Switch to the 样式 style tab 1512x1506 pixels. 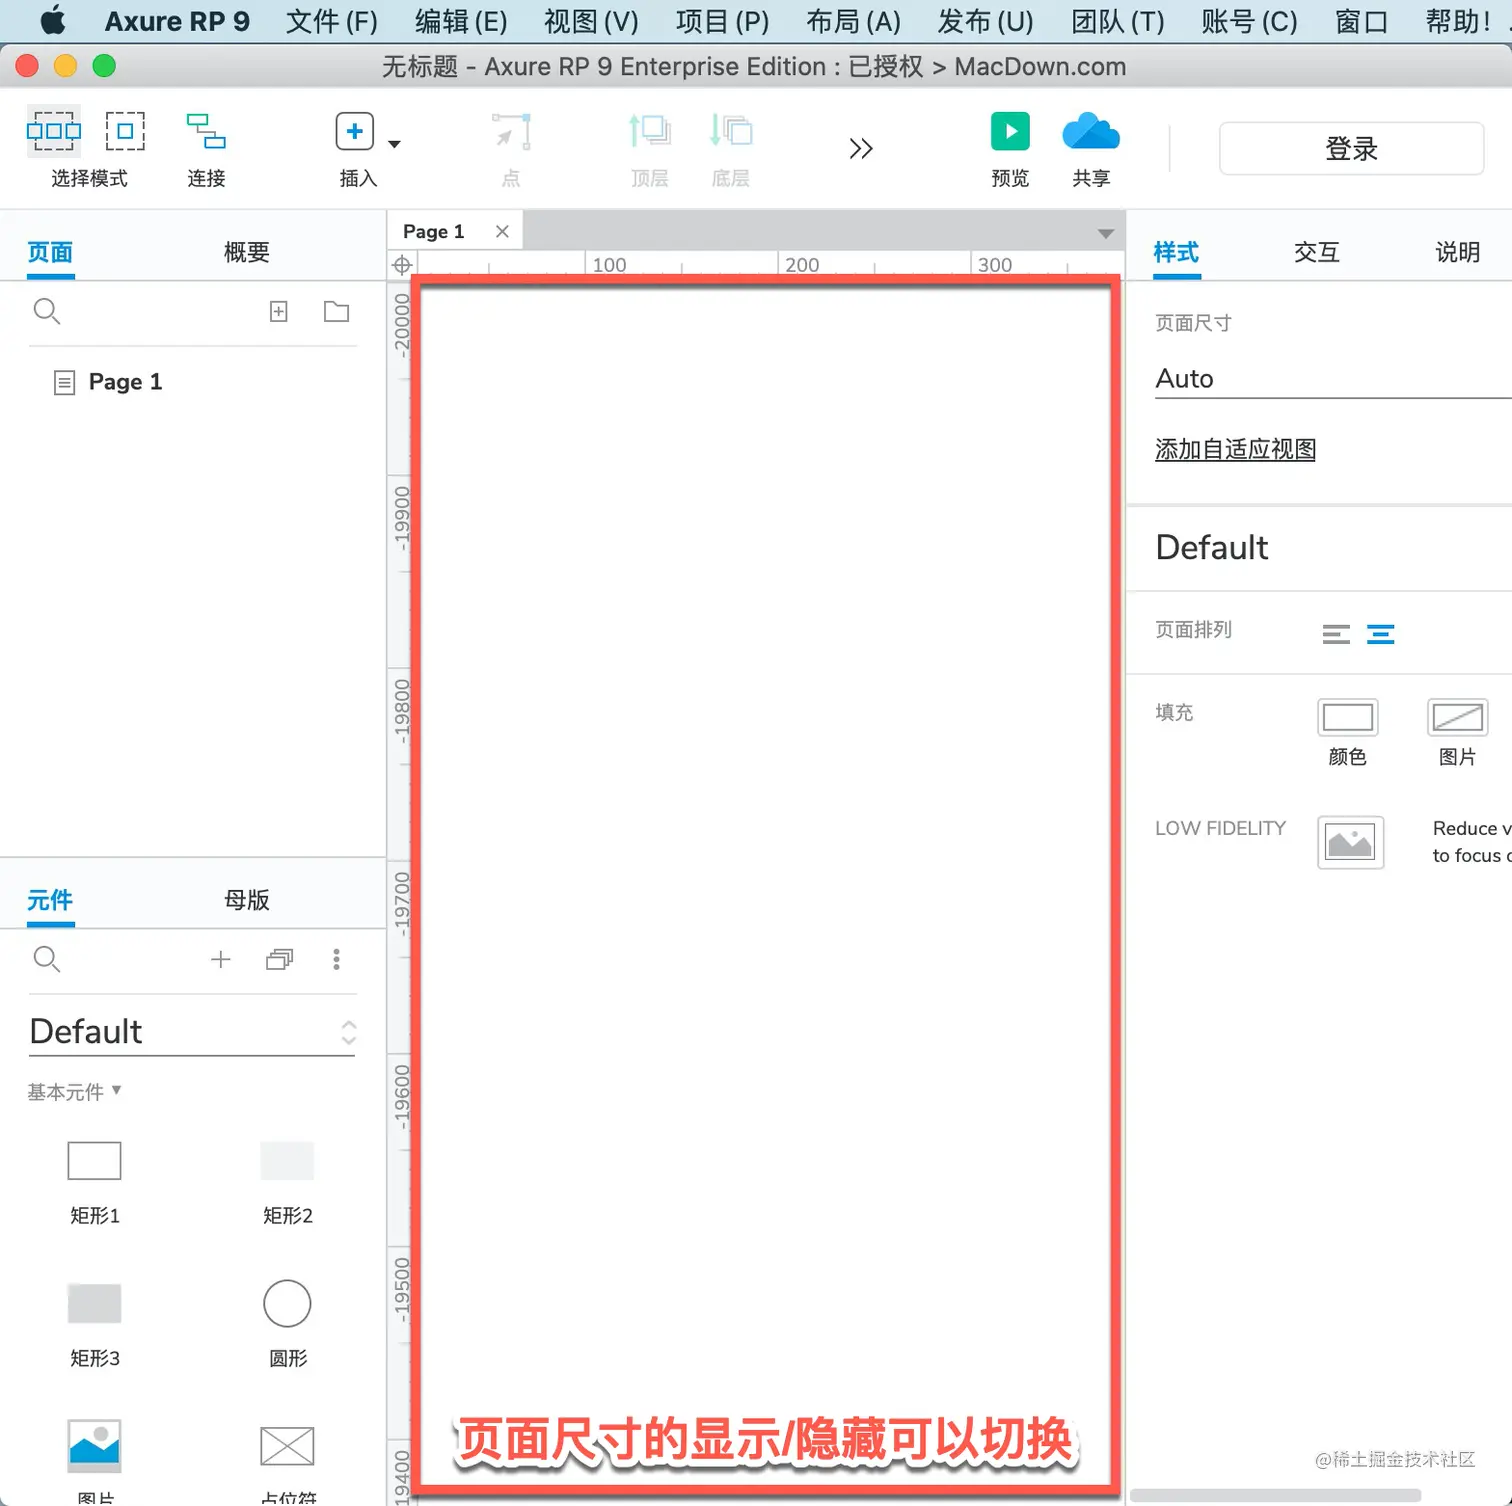point(1176,252)
